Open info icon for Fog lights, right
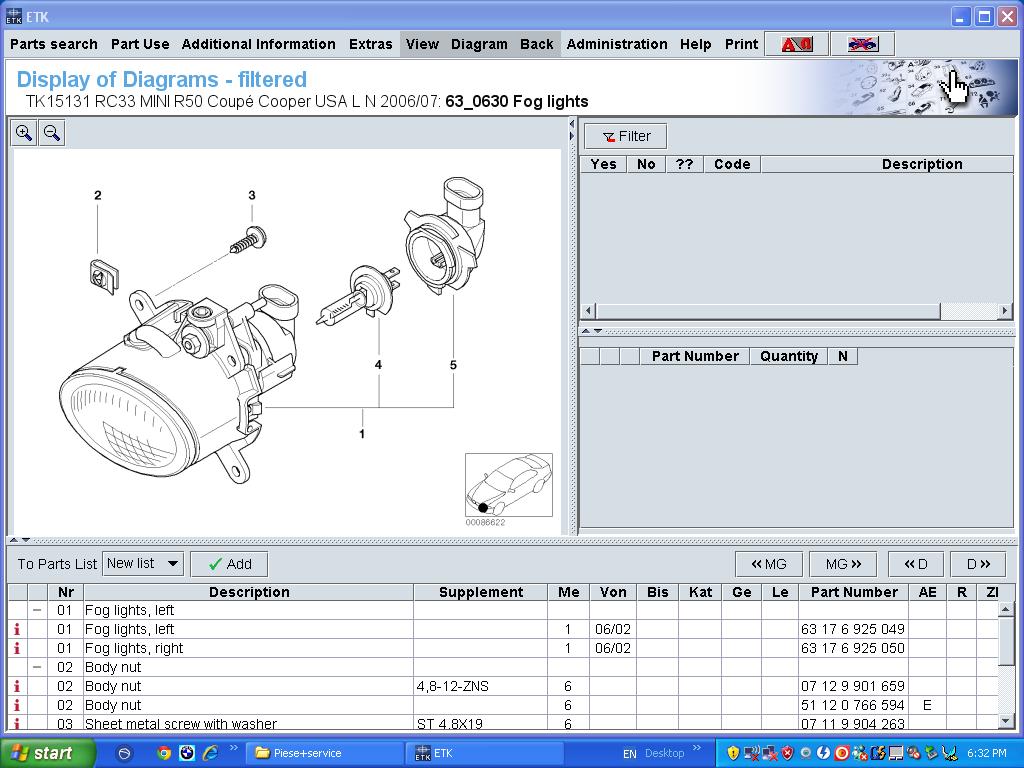 click(16, 648)
